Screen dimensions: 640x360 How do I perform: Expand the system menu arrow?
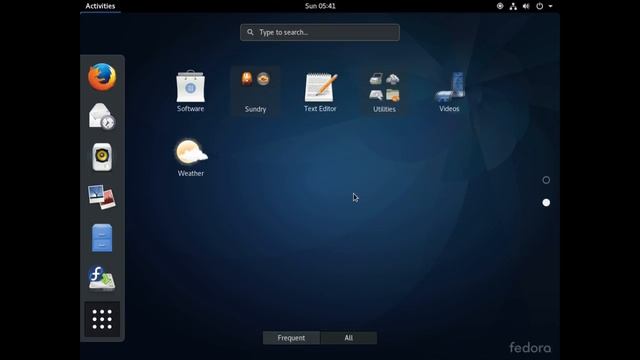(x=550, y=6)
